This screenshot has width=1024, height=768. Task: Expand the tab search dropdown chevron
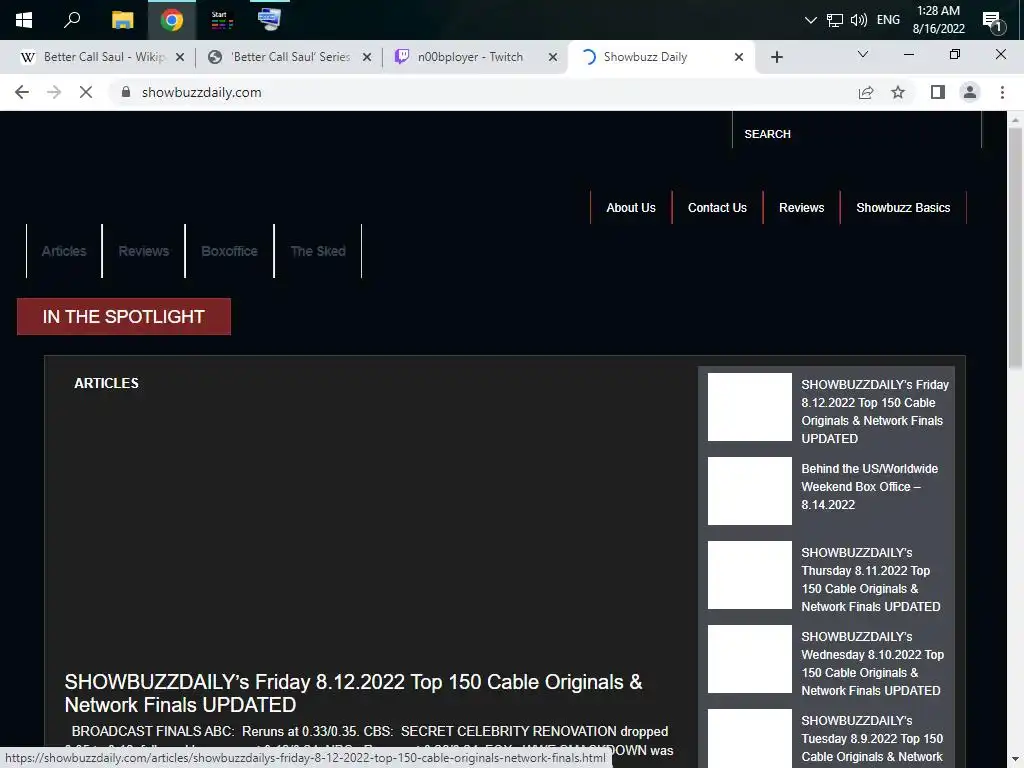click(x=863, y=54)
